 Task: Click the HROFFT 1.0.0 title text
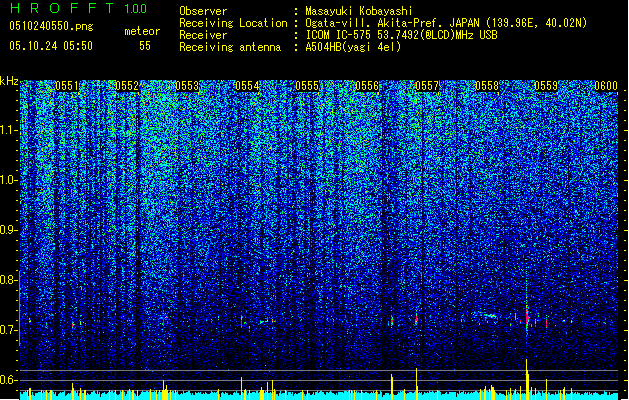click(x=78, y=8)
